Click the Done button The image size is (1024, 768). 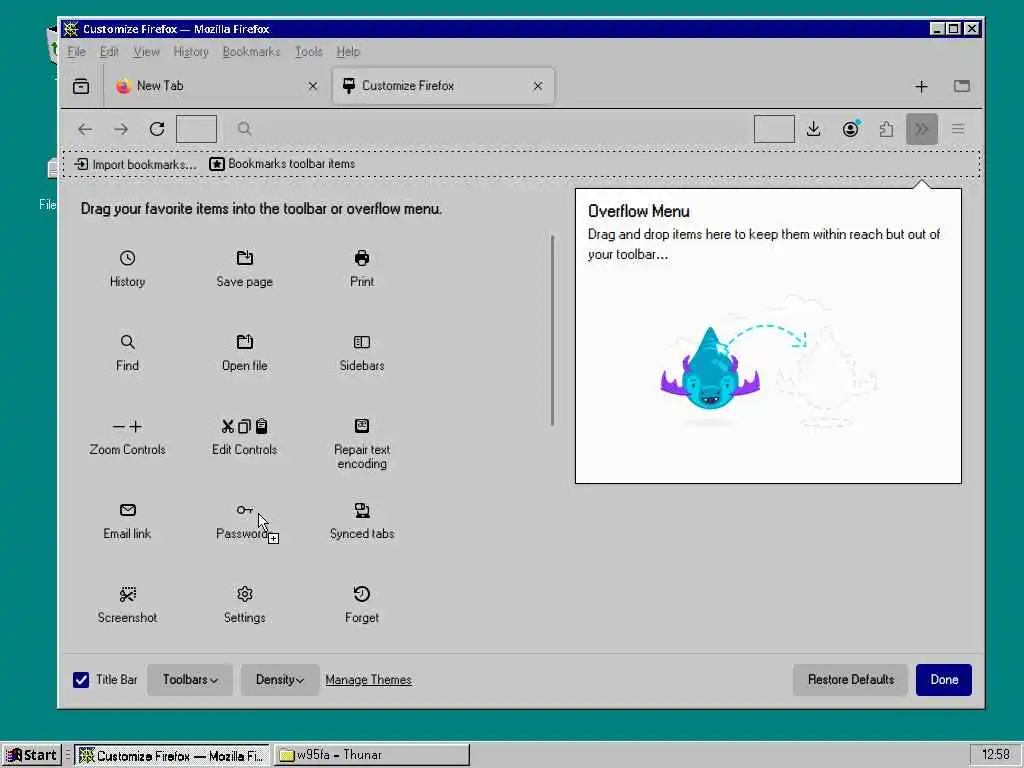(x=944, y=680)
